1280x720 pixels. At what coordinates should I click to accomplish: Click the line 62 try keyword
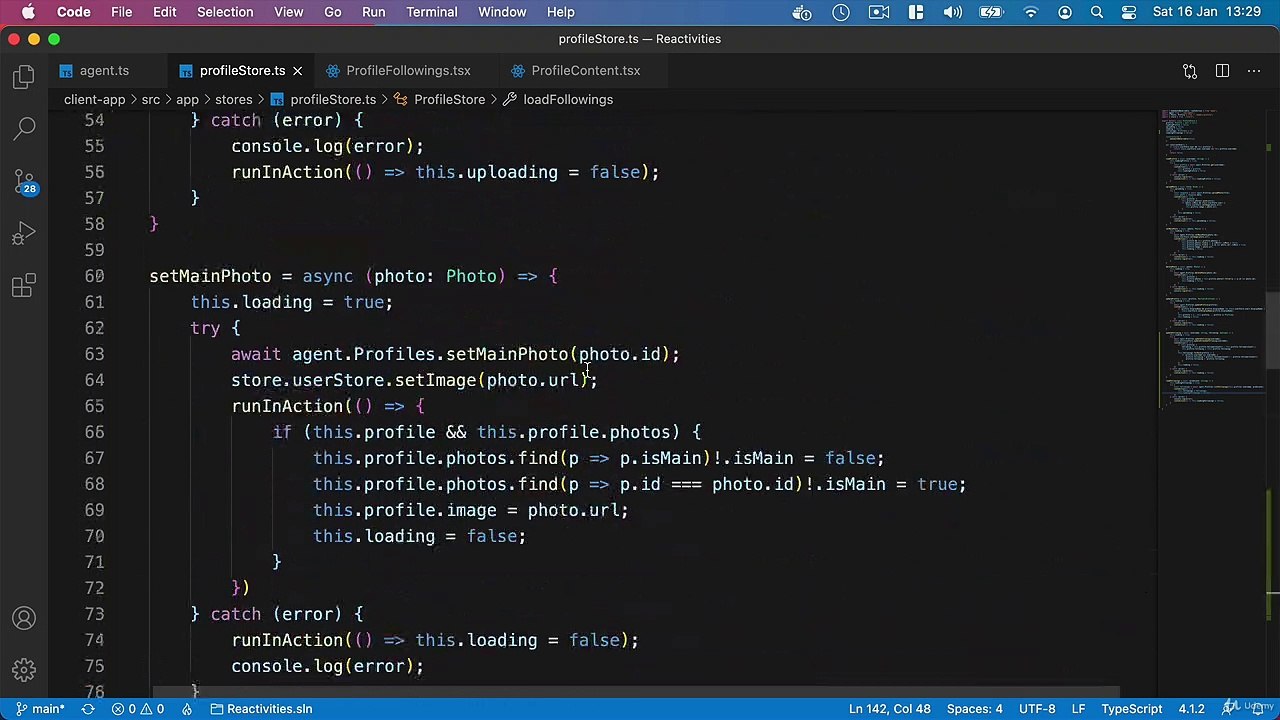pyautogui.click(x=205, y=328)
